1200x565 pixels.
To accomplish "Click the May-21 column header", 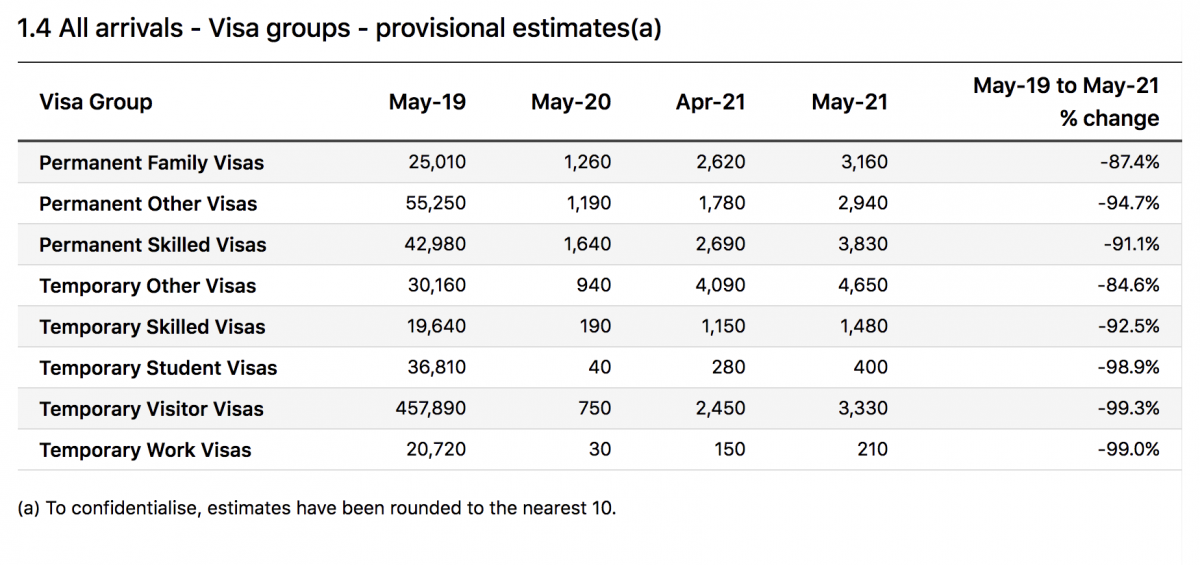I will click(x=849, y=102).
